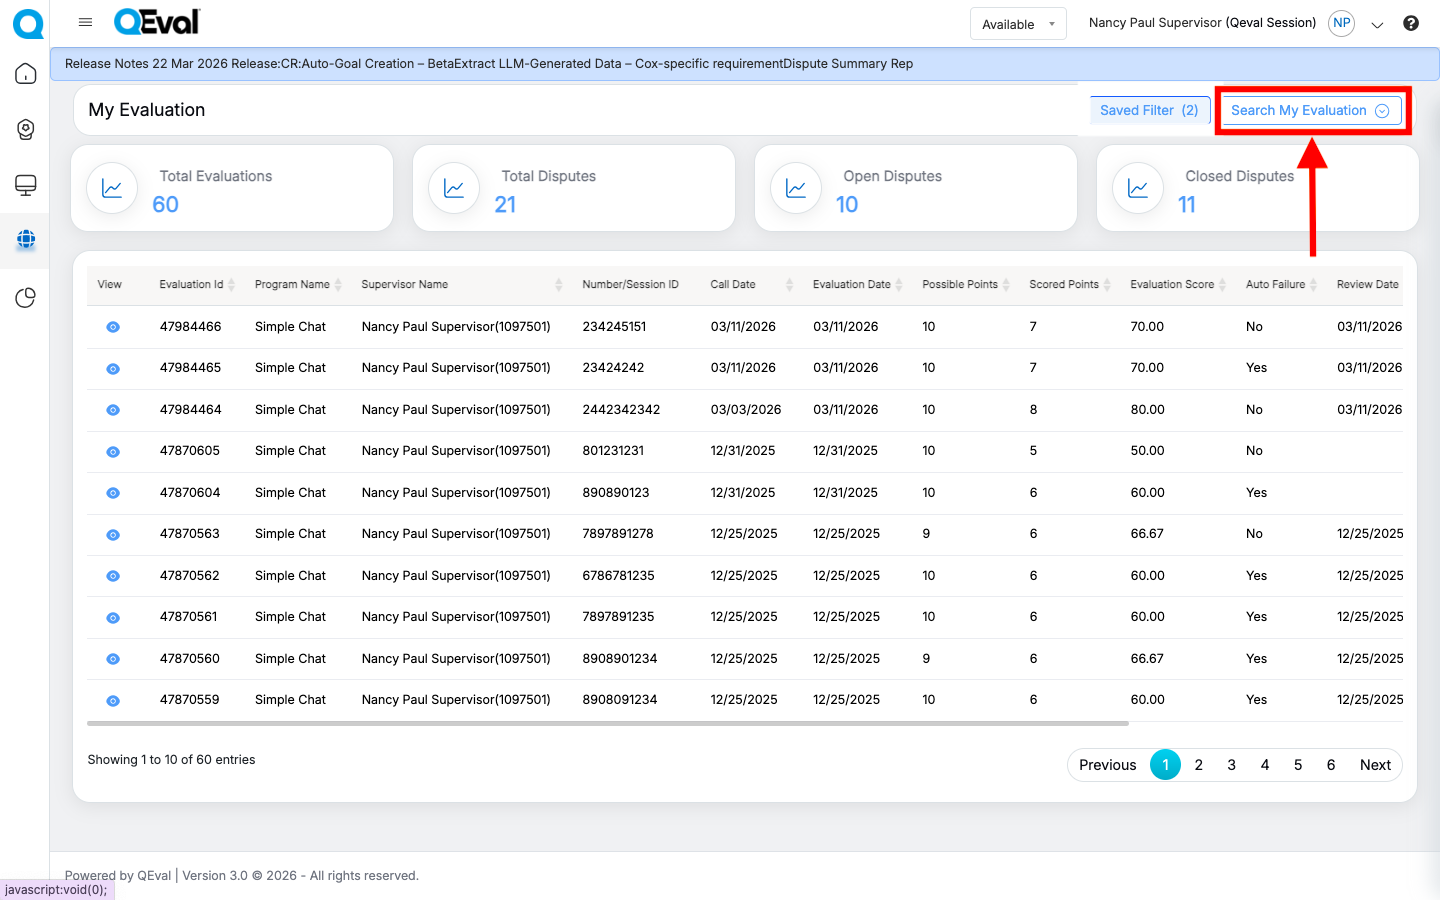Click the NP user avatar

pyautogui.click(x=1341, y=23)
